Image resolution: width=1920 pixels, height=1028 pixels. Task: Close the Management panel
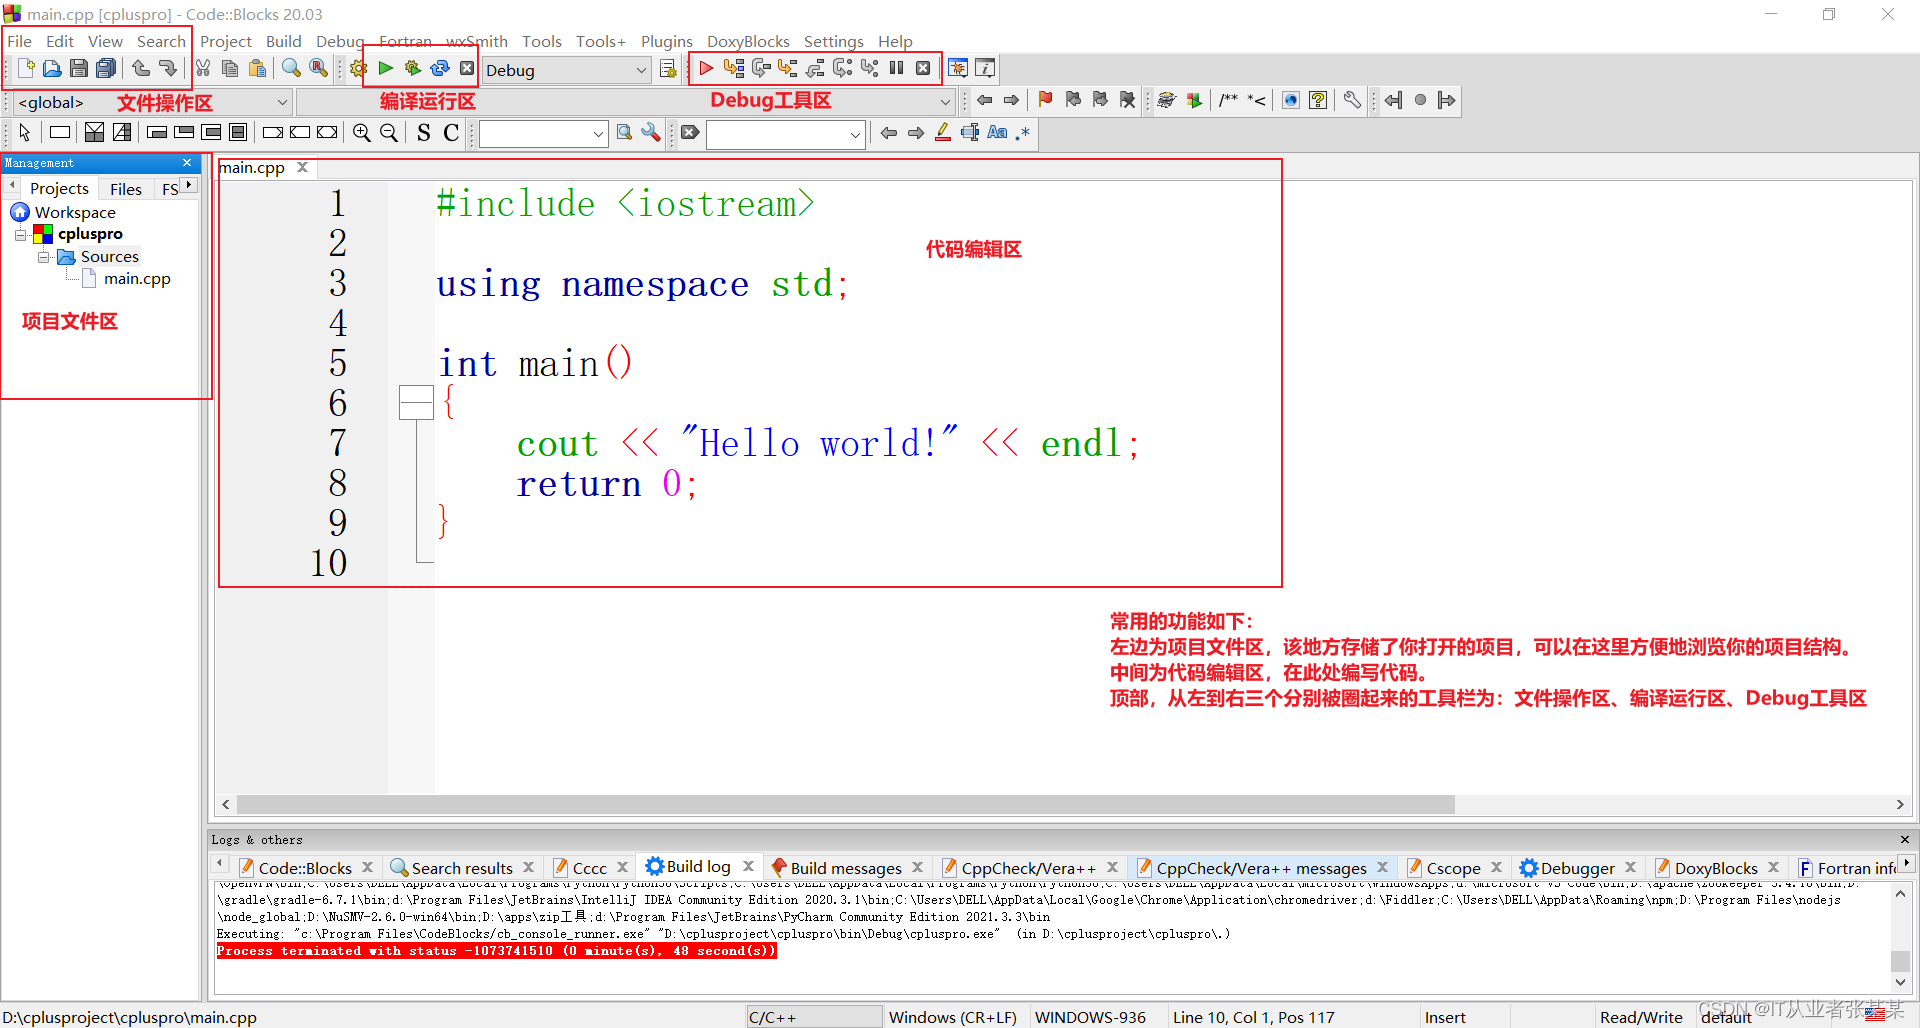187,163
